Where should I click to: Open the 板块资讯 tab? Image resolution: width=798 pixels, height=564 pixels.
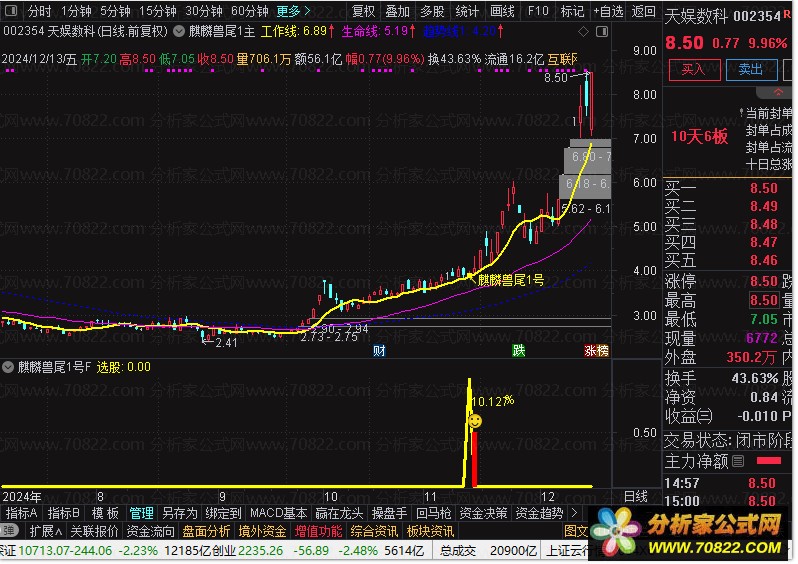pyautogui.click(x=430, y=531)
